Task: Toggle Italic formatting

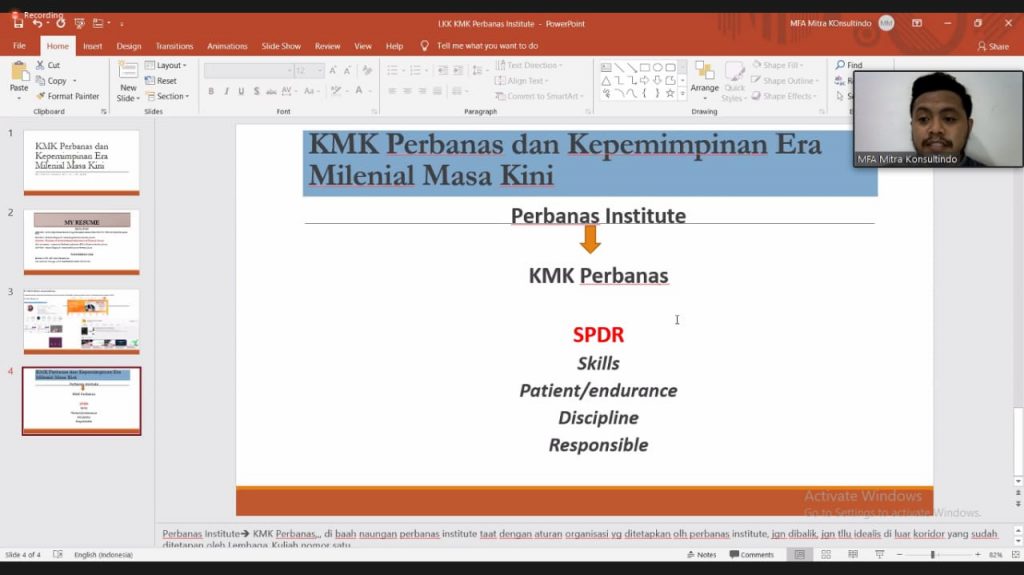Action: [226, 91]
